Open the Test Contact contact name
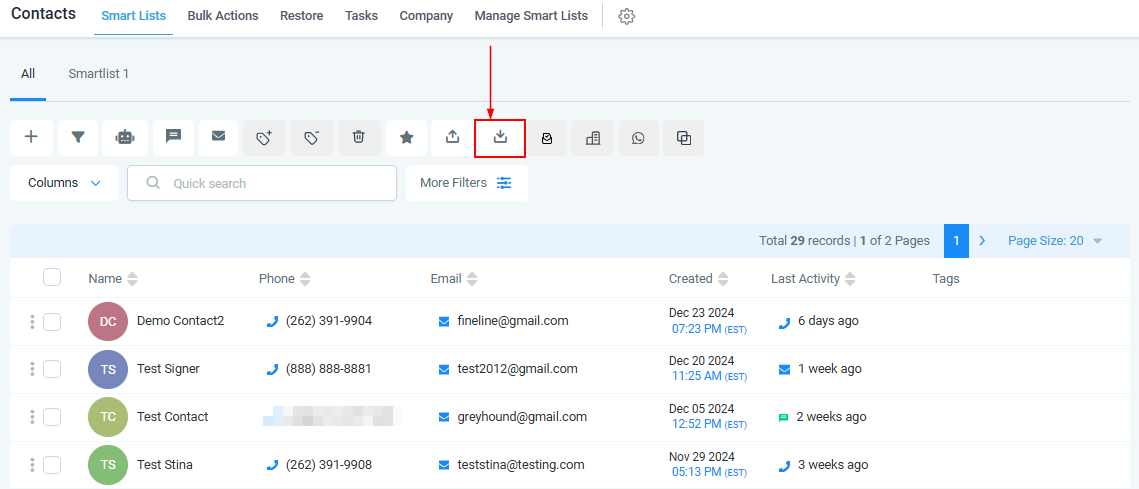Image resolution: width=1139 pixels, height=489 pixels. pyautogui.click(x=173, y=416)
